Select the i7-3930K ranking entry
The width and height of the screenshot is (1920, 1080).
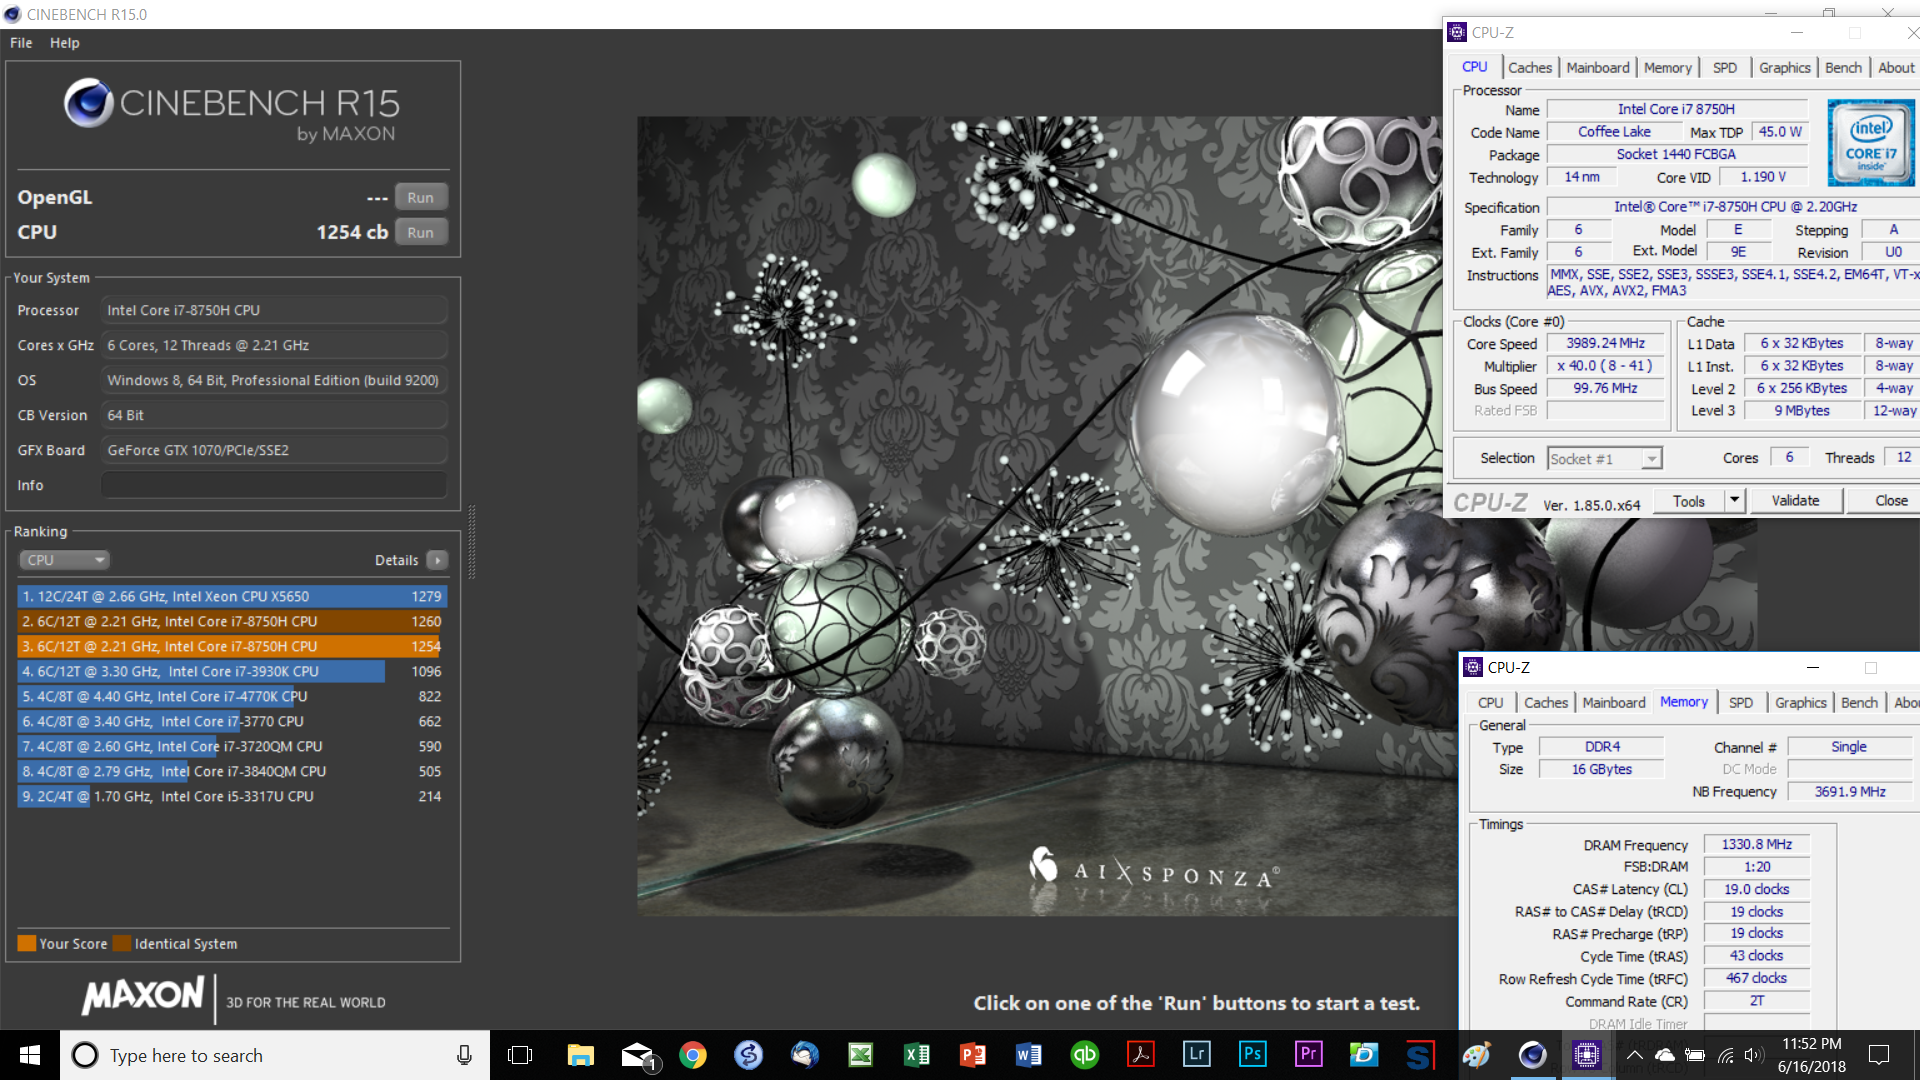pyautogui.click(x=231, y=671)
